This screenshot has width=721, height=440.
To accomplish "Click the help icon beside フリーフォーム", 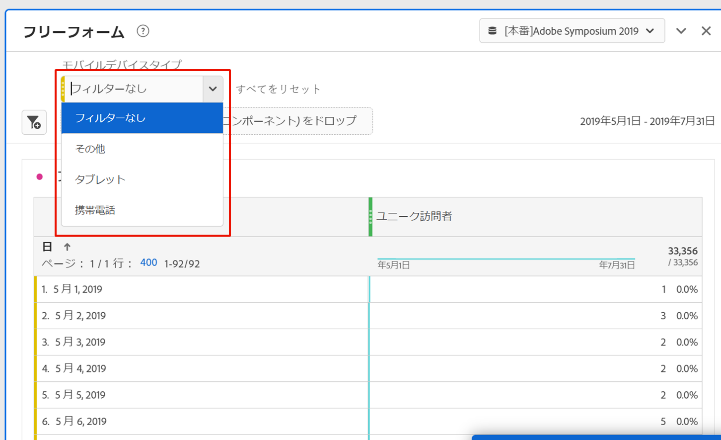I will point(143,31).
